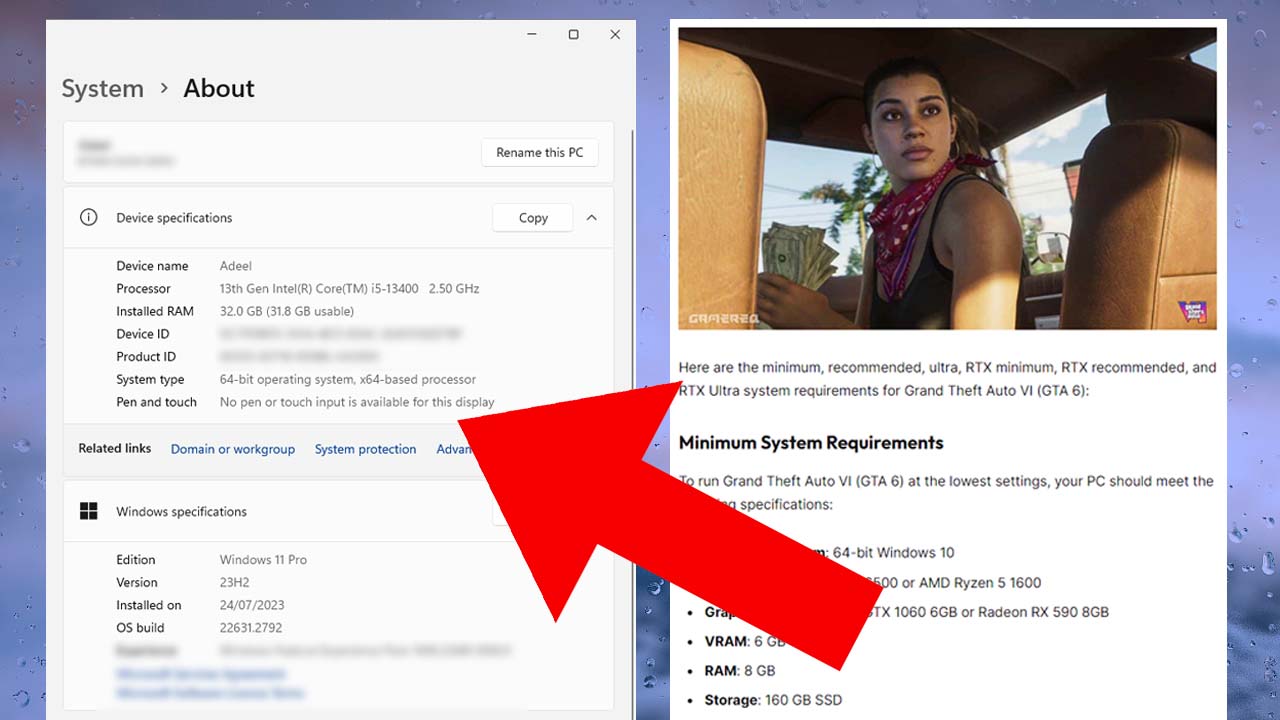Copy the device specifications
This screenshot has height=720, width=1280.
tap(533, 217)
